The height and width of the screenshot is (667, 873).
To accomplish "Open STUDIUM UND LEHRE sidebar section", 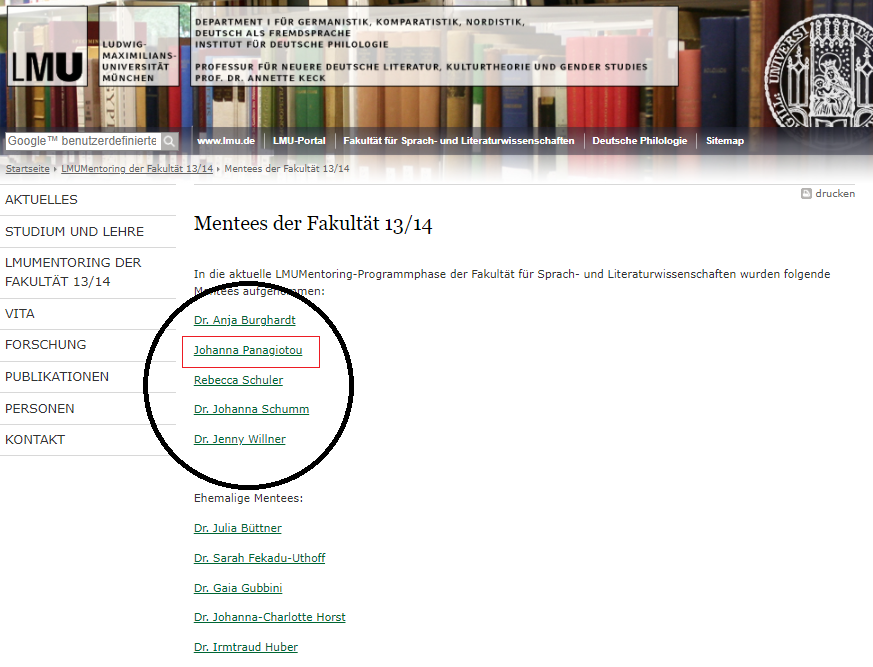I will [x=74, y=231].
